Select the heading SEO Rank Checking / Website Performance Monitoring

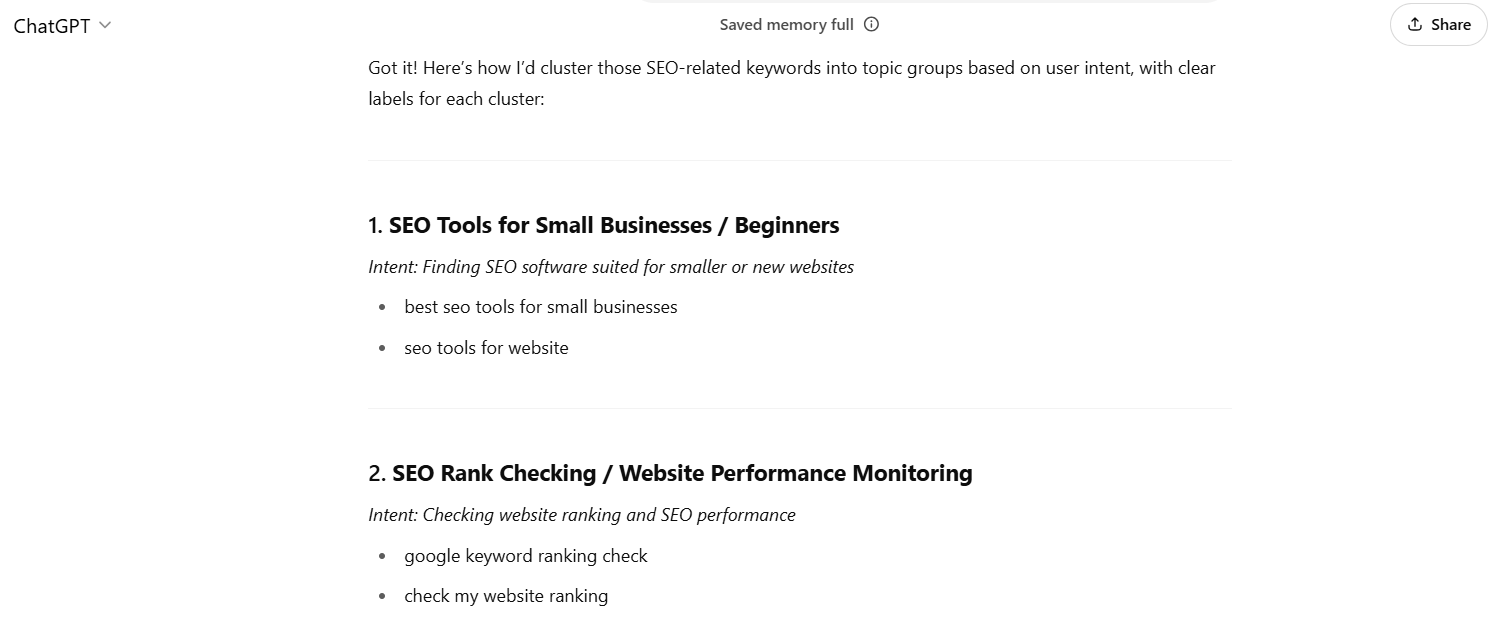683,473
